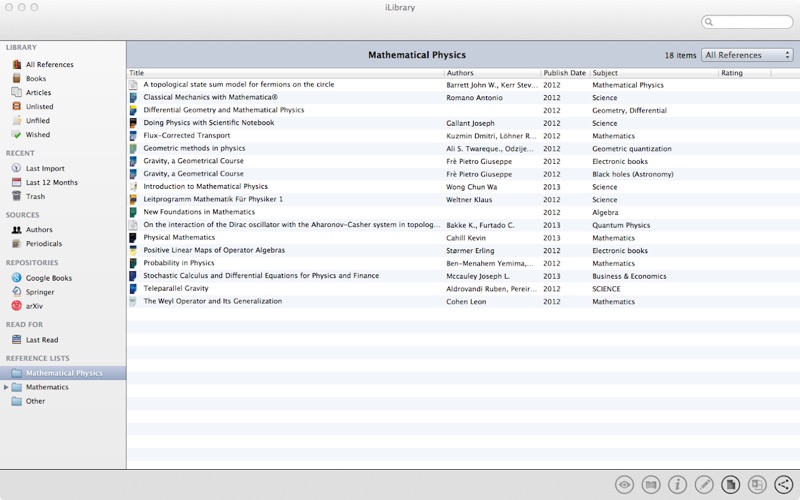800x500 pixels.
Task: Select 'Introduction to Mathematical Physics'
Action: pos(463,187)
